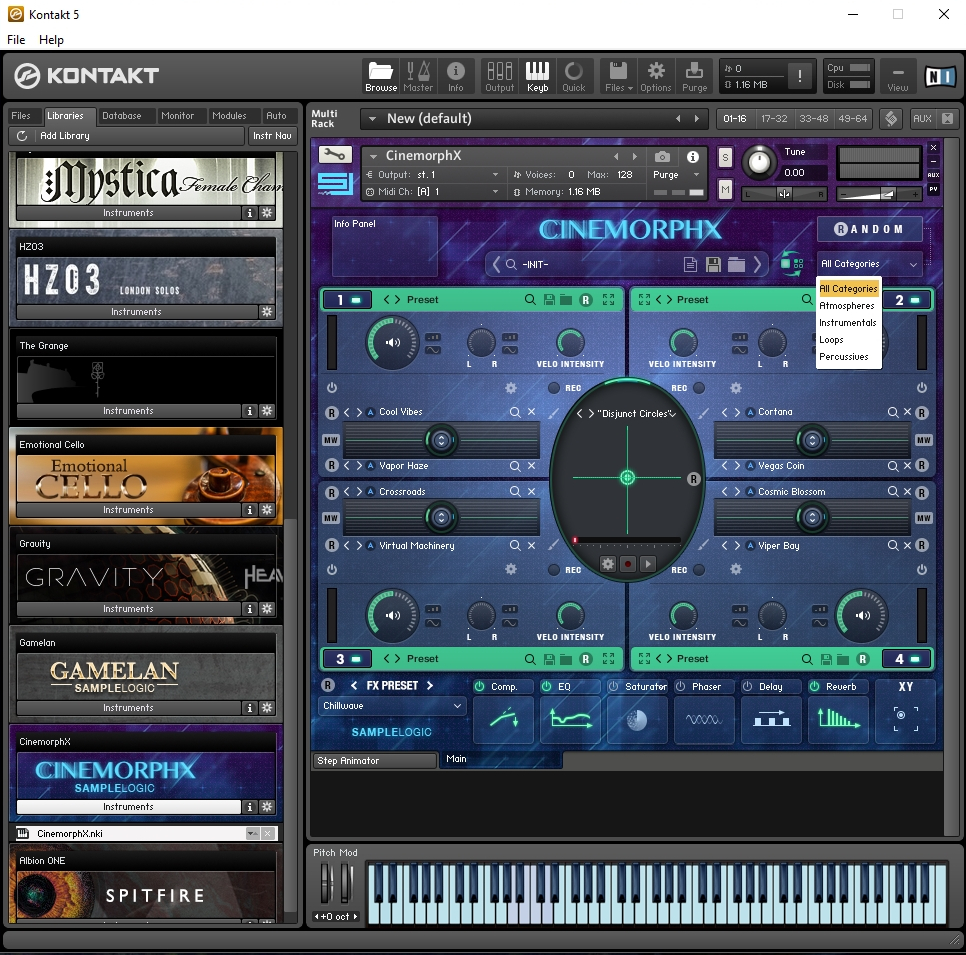This screenshot has height=955, width=966.
Task: Open the Master editor
Action: click(418, 76)
